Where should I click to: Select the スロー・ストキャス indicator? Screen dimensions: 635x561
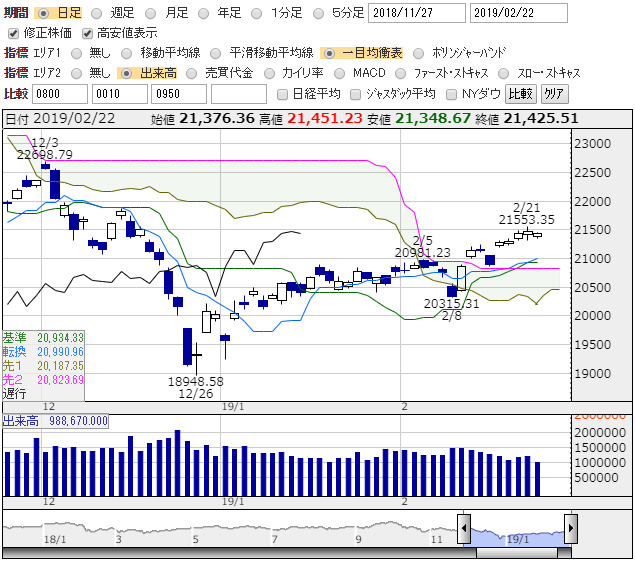503,73
